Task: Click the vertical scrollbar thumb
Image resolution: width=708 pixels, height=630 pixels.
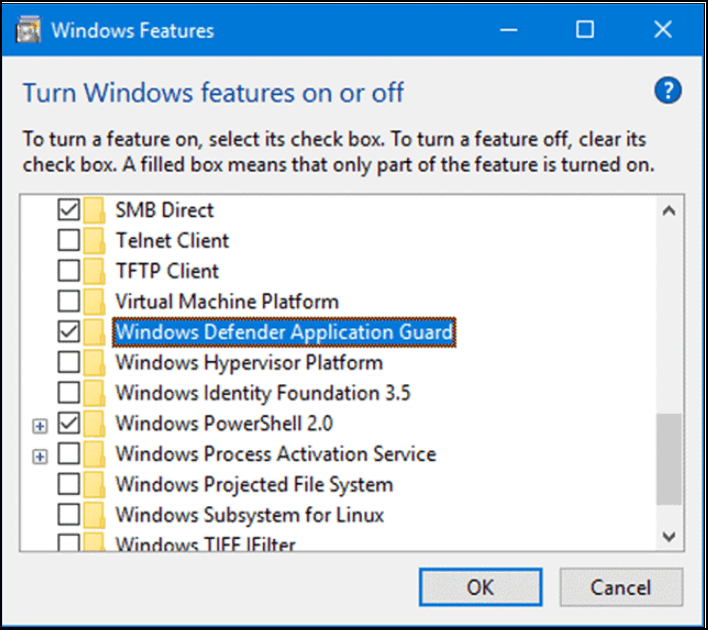Action: (669, 459)
